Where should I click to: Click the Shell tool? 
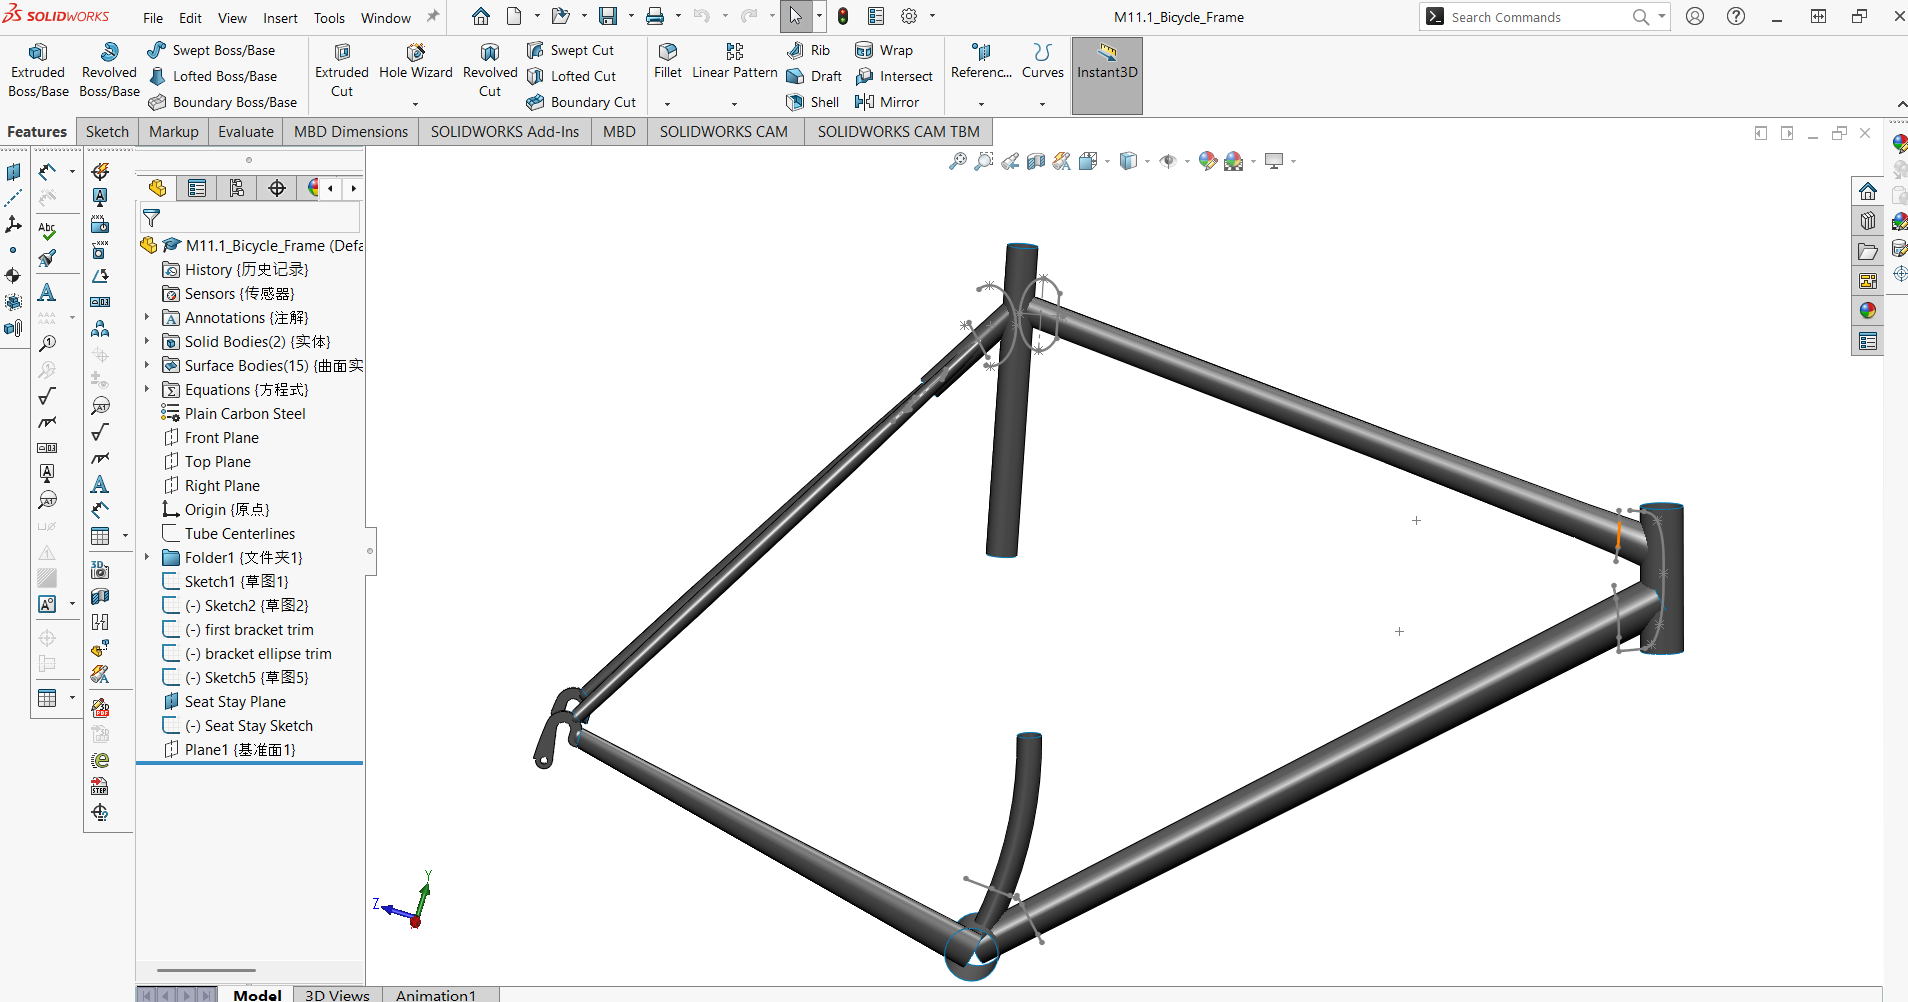click(812, 102)
